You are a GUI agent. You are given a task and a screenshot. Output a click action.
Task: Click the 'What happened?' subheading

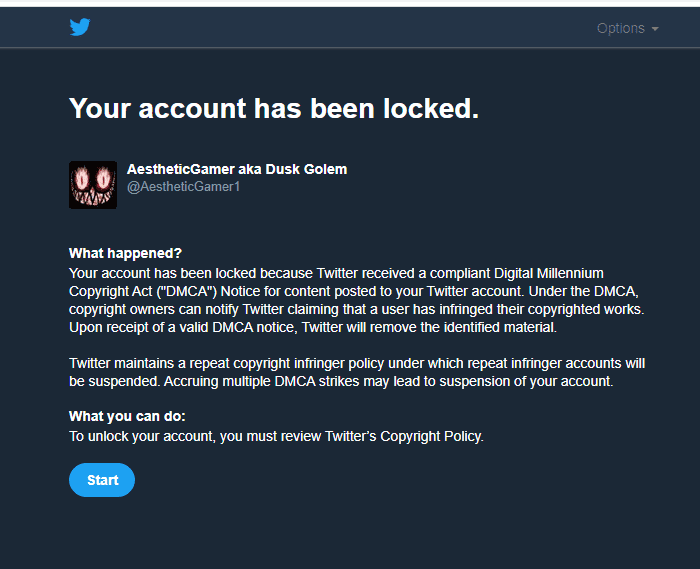(x=125, y=254)
